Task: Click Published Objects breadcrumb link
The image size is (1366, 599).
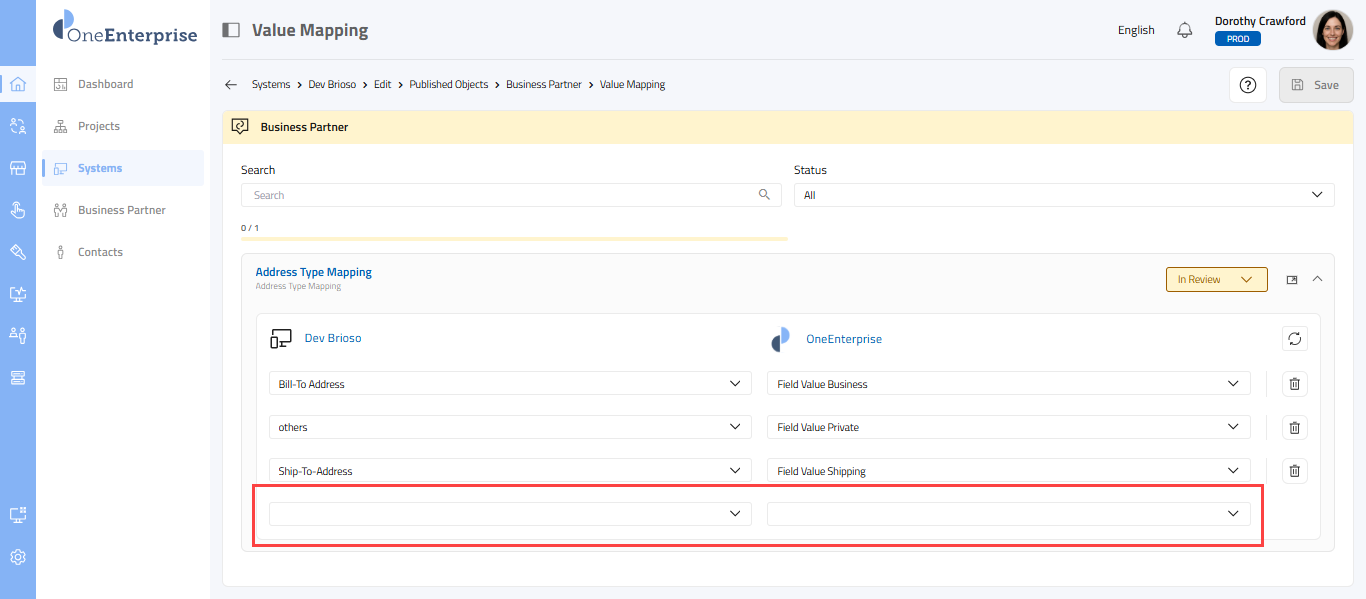Action: pos(449,85)
